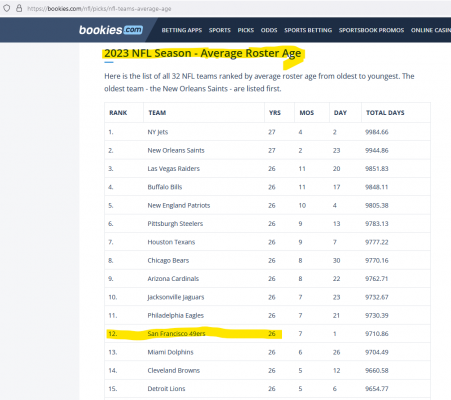Viewport: 451px width, 400px height.
Task: Click total days value 9944.86
Action: (x=377, y=150)
